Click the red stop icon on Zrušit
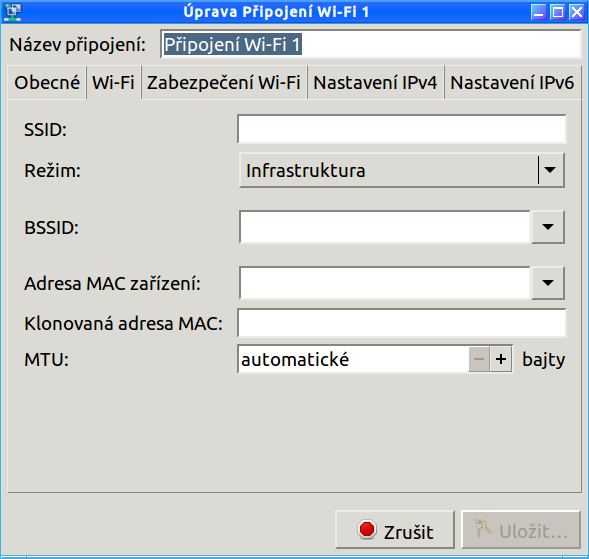This screenshot has width=589, height=559. pos(367,530)
